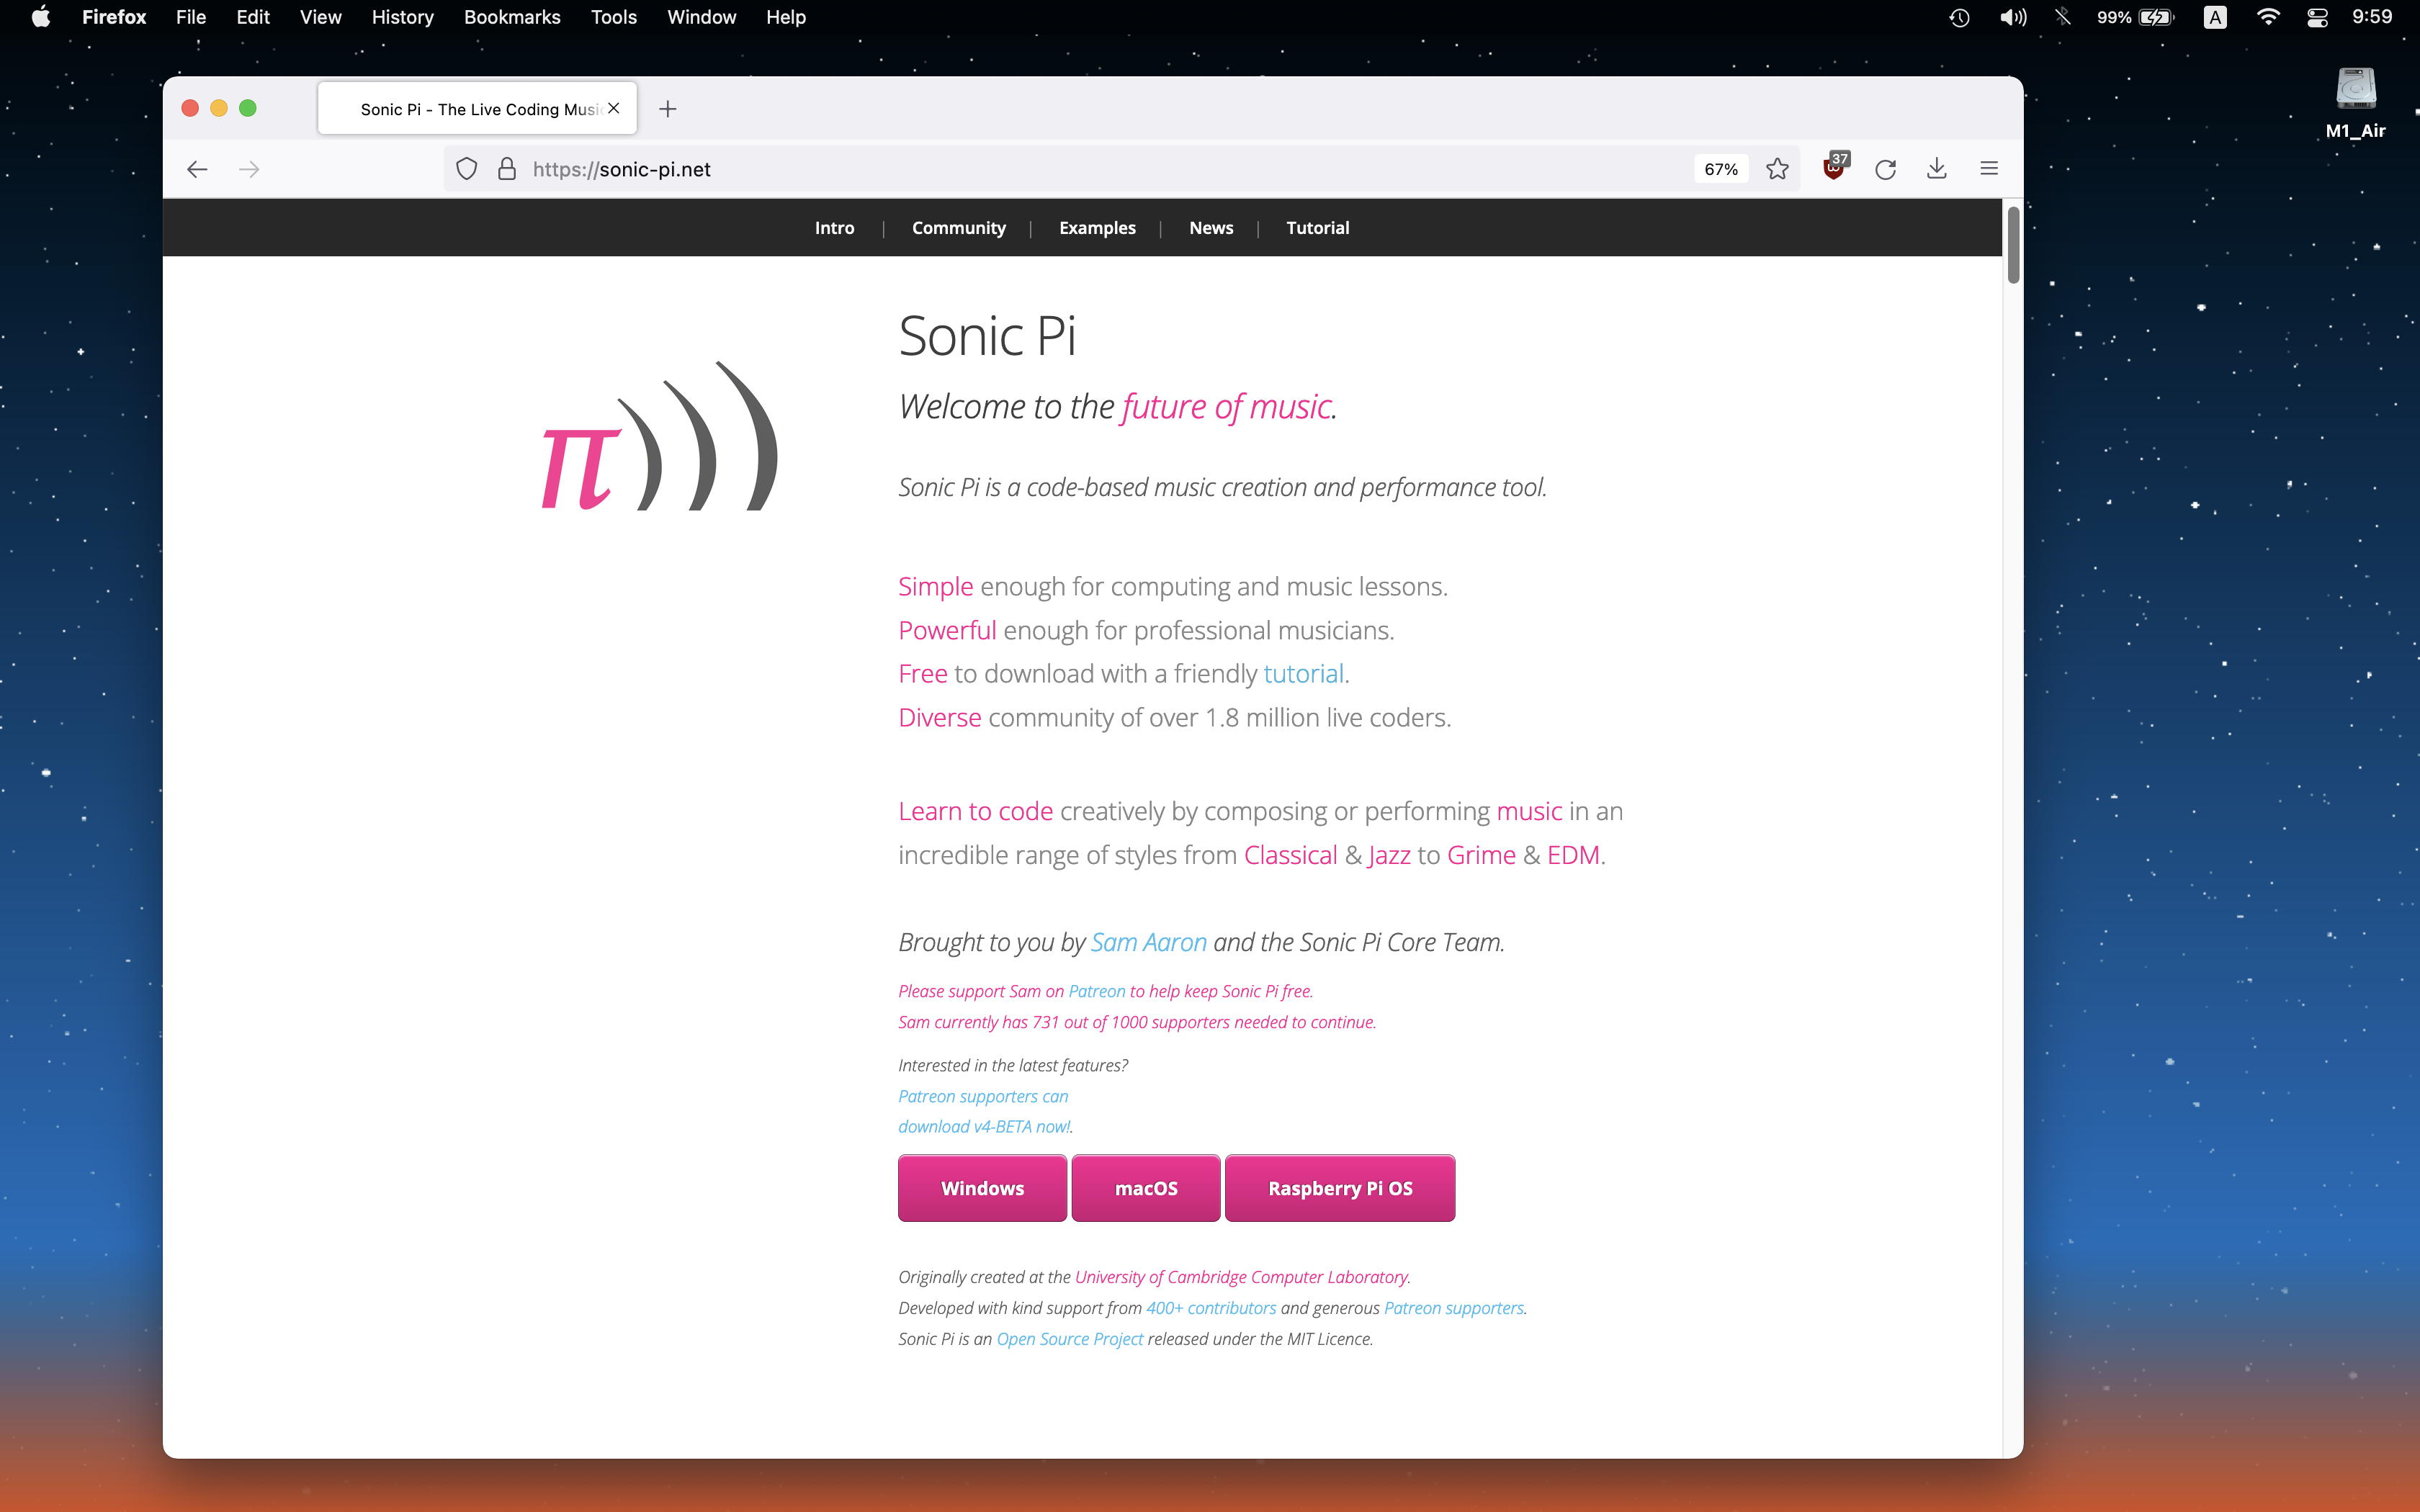Reset the 67% zoom level indicator
Viewport: 2420px width, 1512px height.
(1721, 169)
